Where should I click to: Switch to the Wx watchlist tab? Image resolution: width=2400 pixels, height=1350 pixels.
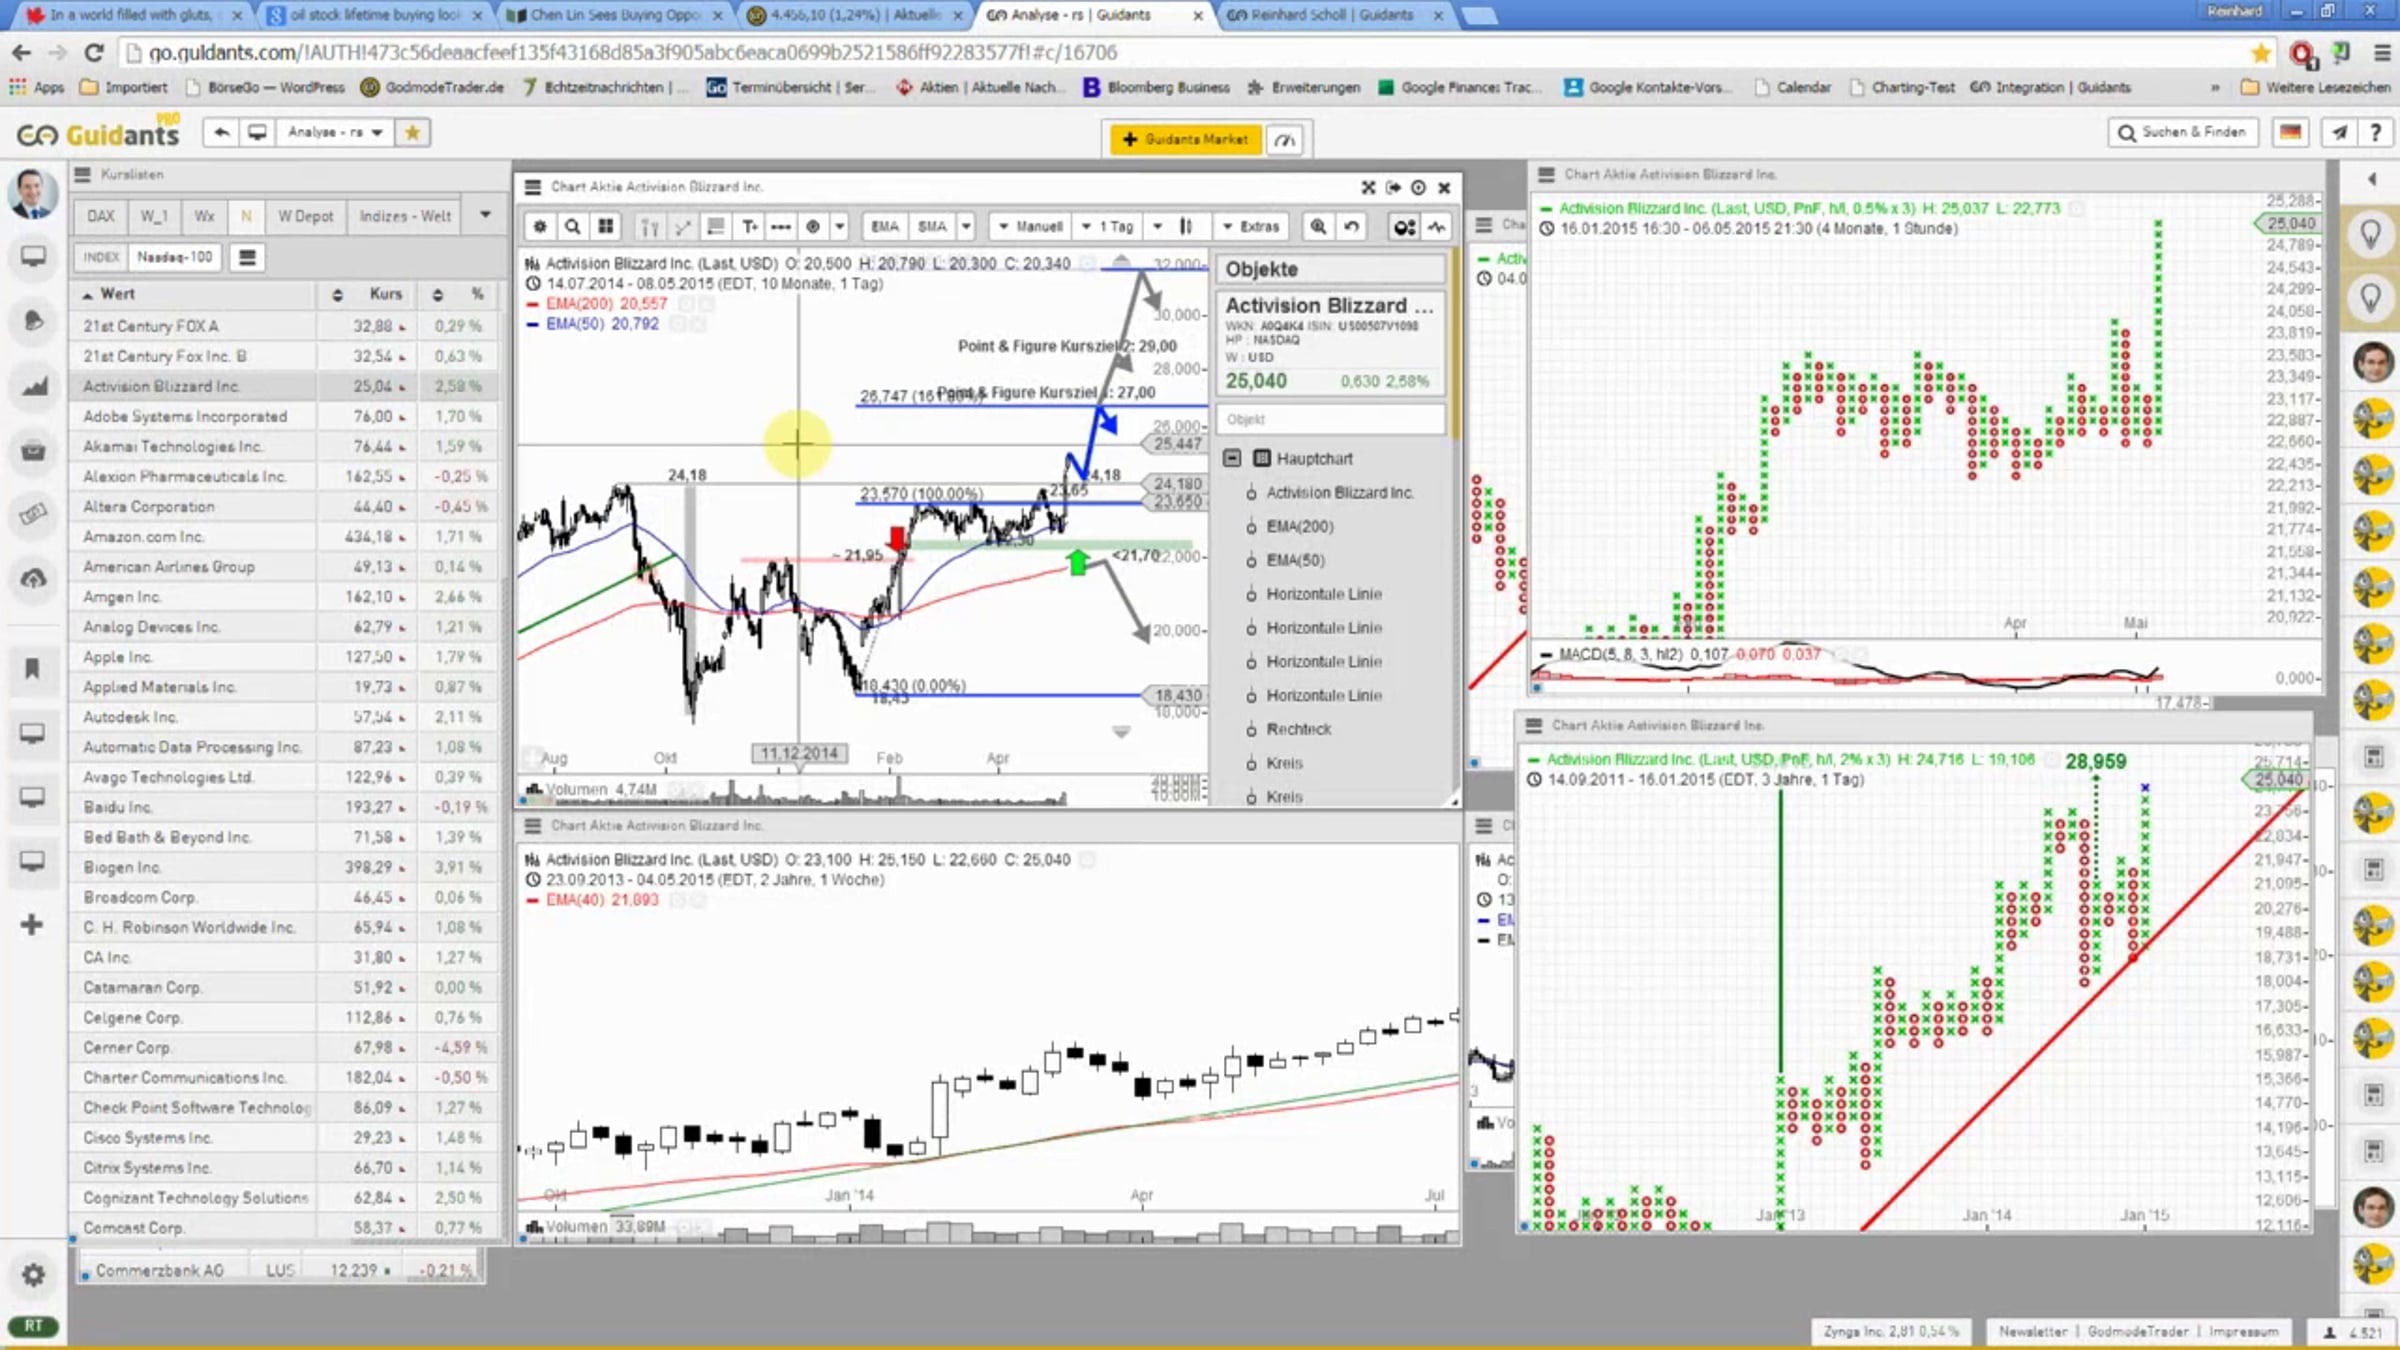tap(205, 216)
